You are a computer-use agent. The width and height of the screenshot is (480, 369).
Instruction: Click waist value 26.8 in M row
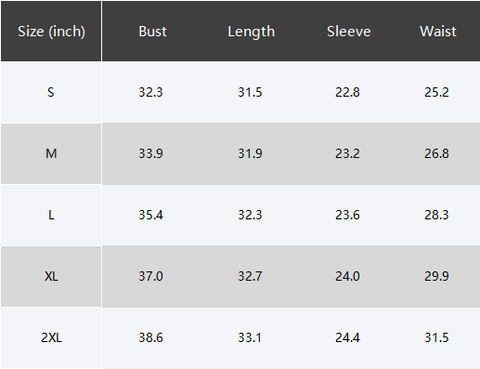(x=437, y=154)
